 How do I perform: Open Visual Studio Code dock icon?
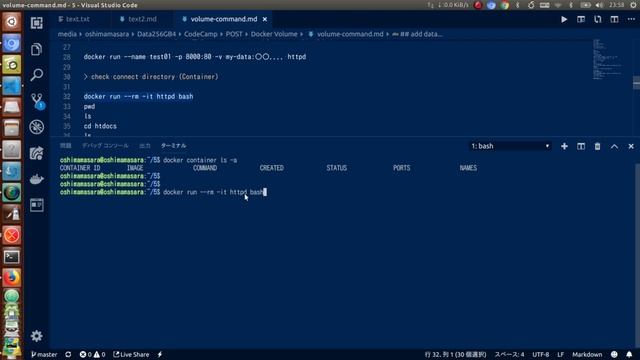[11, 86]
